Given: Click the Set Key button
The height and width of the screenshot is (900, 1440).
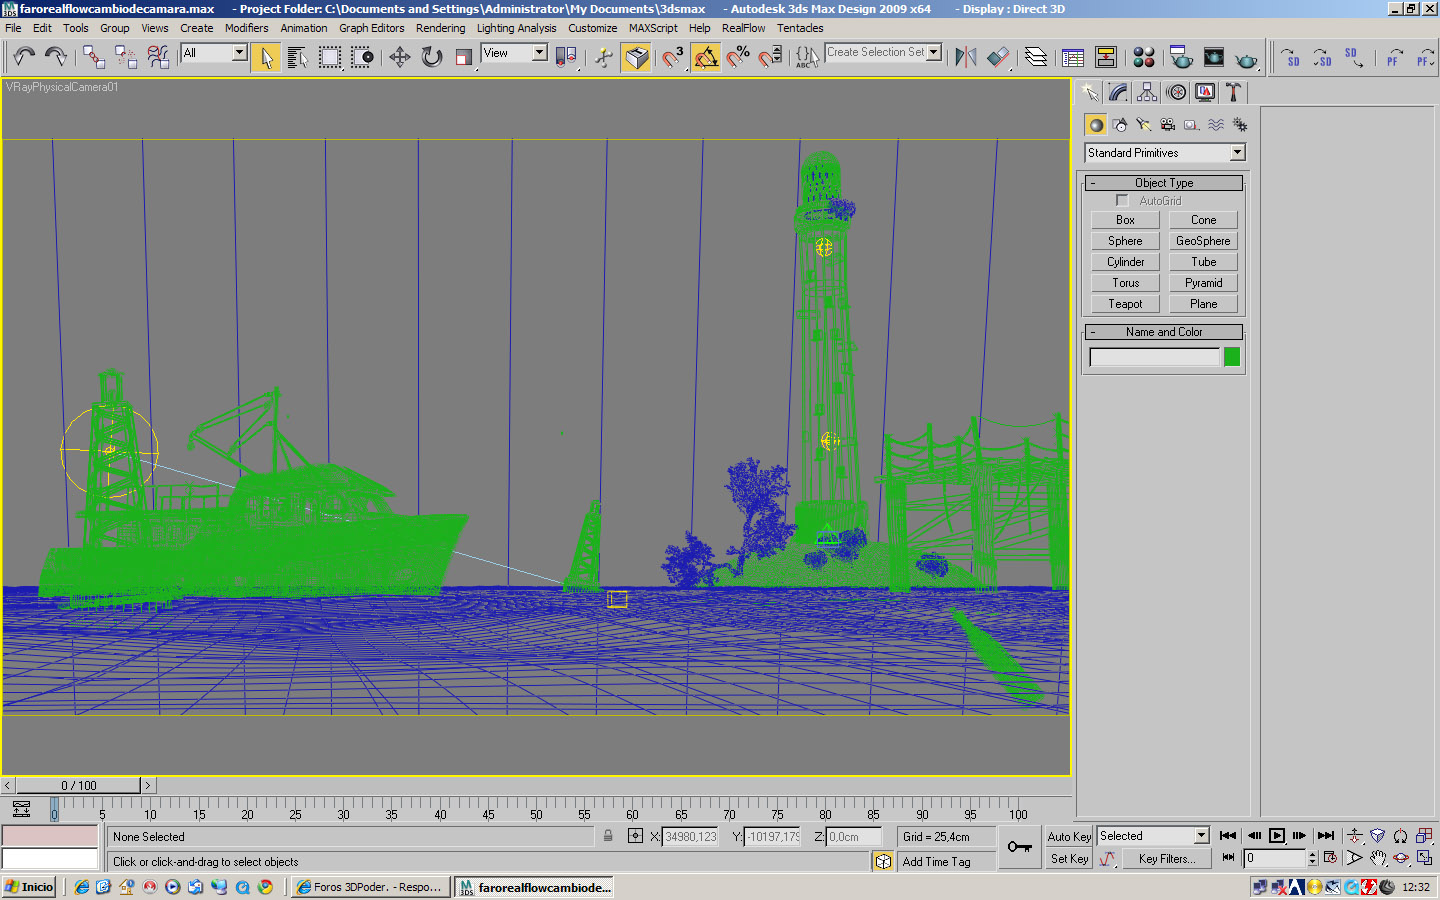Looking at the screenshot, I should [x=1069, y=858].
